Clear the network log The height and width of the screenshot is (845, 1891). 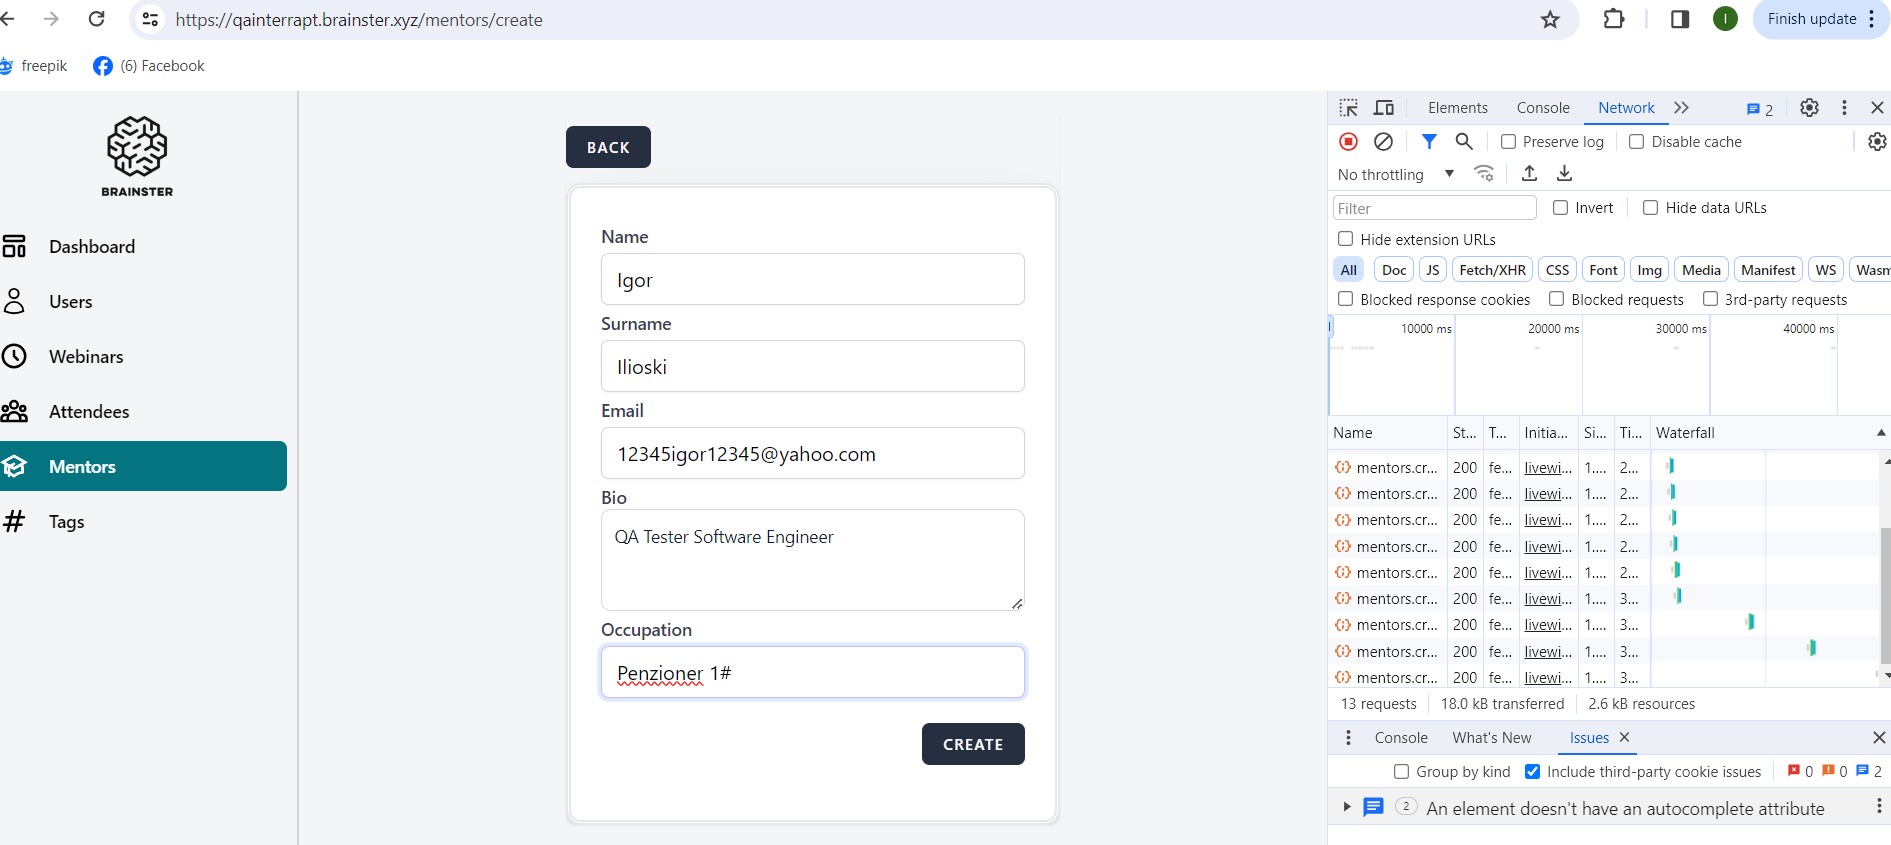coord(1383,142)
